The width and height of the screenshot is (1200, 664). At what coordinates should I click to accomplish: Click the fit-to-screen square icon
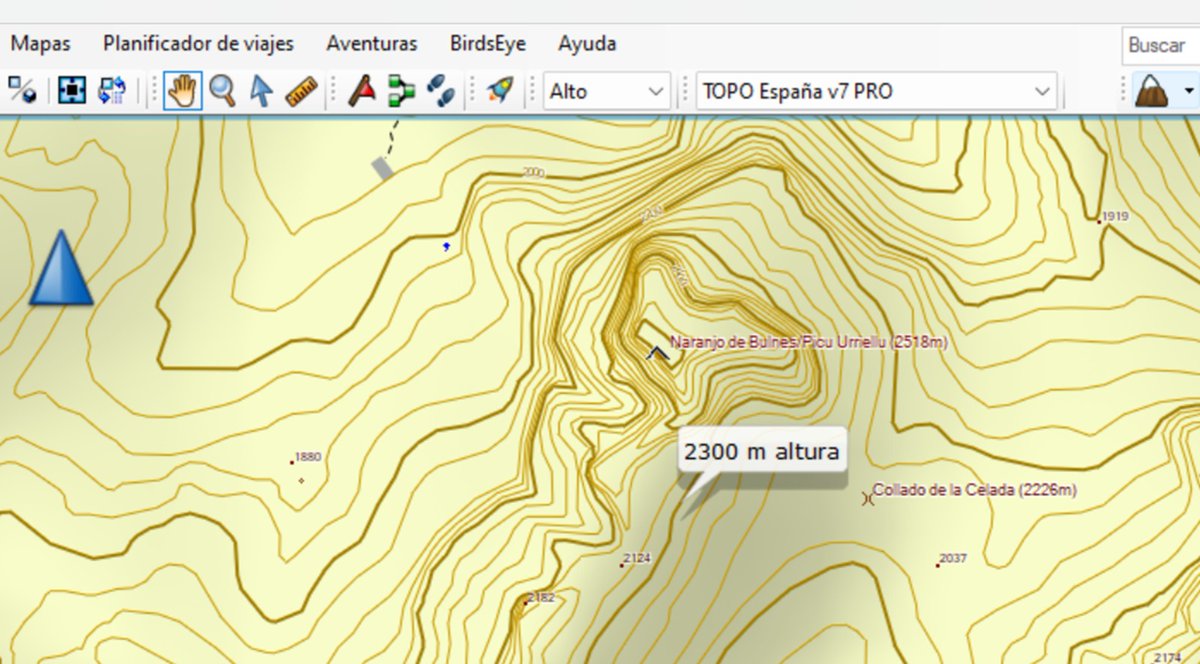tap(72, 91)
